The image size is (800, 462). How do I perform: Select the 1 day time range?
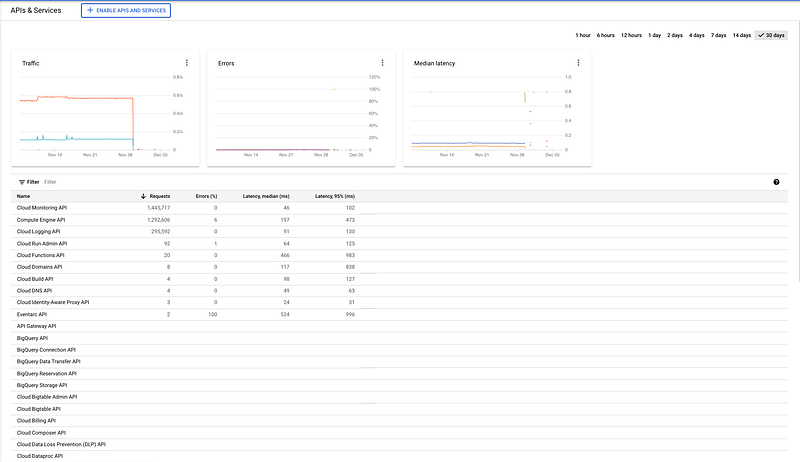click(655, 35)
